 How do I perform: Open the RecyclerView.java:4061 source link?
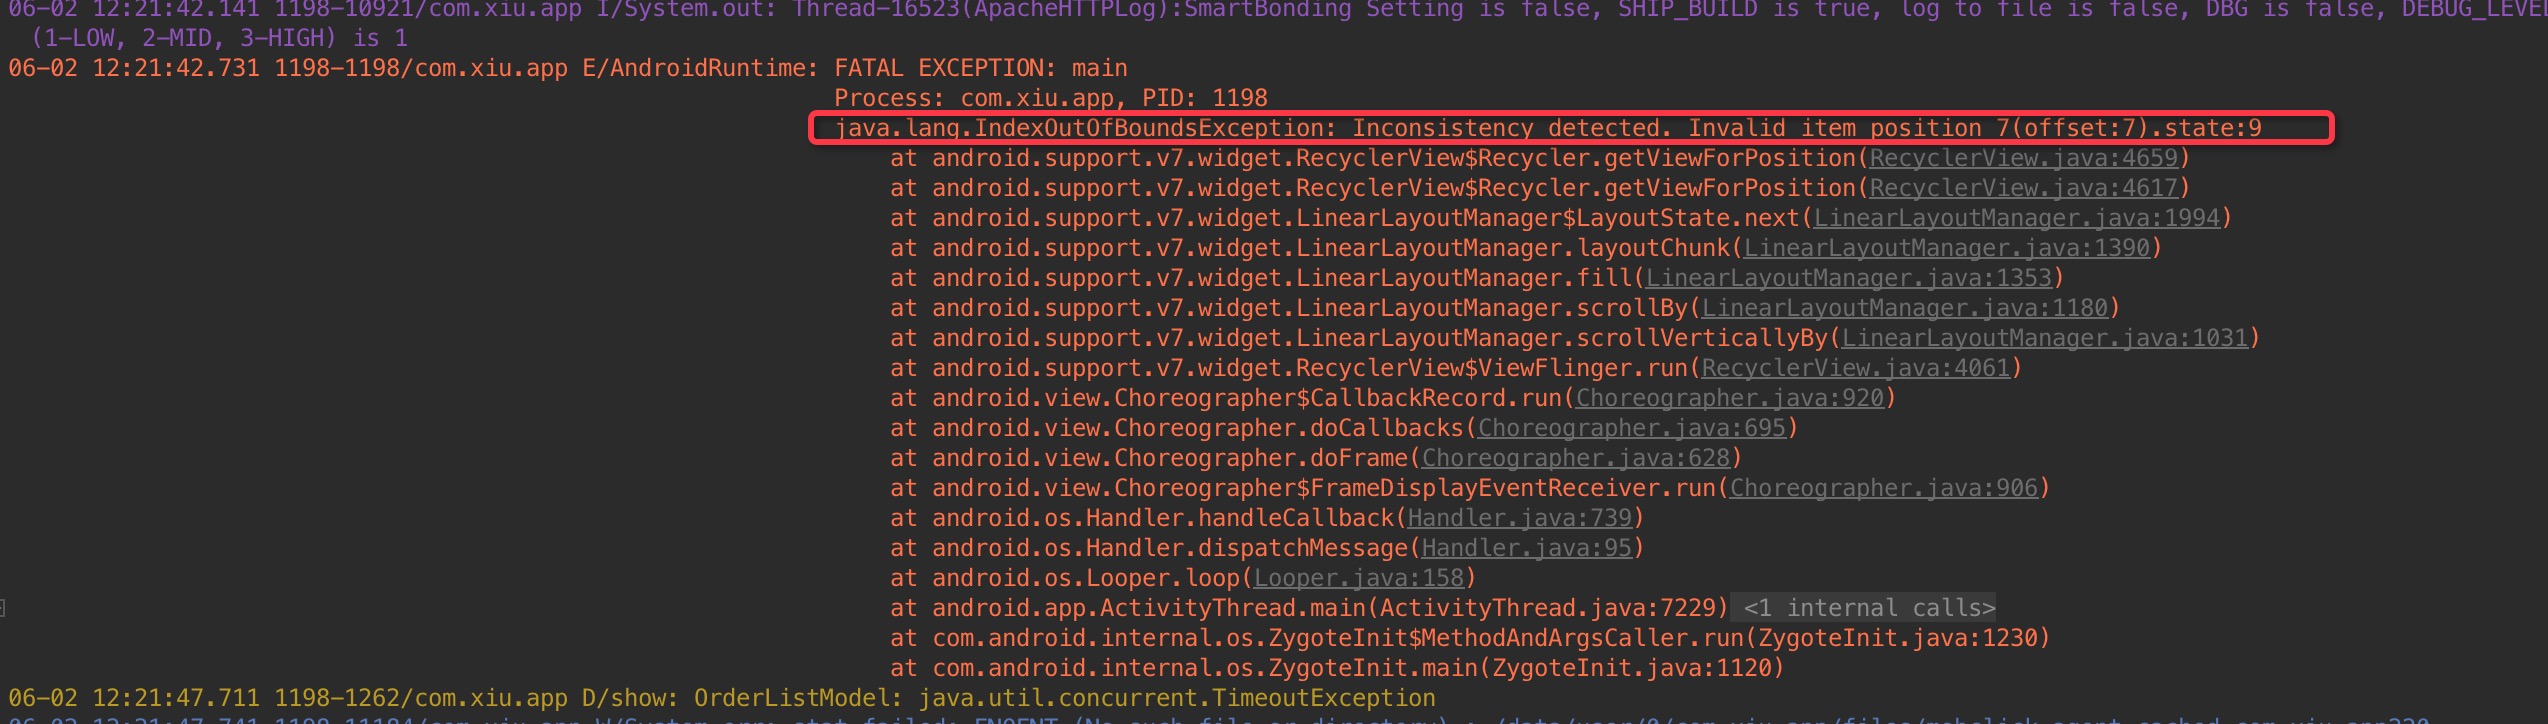1855,368
